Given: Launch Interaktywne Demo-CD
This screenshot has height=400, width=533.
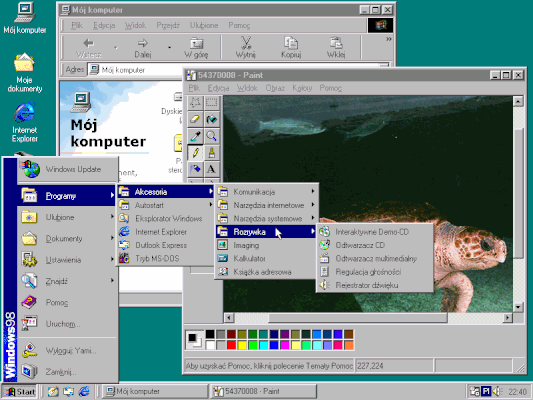Looking at the screenshot, I should click(375, 232).
